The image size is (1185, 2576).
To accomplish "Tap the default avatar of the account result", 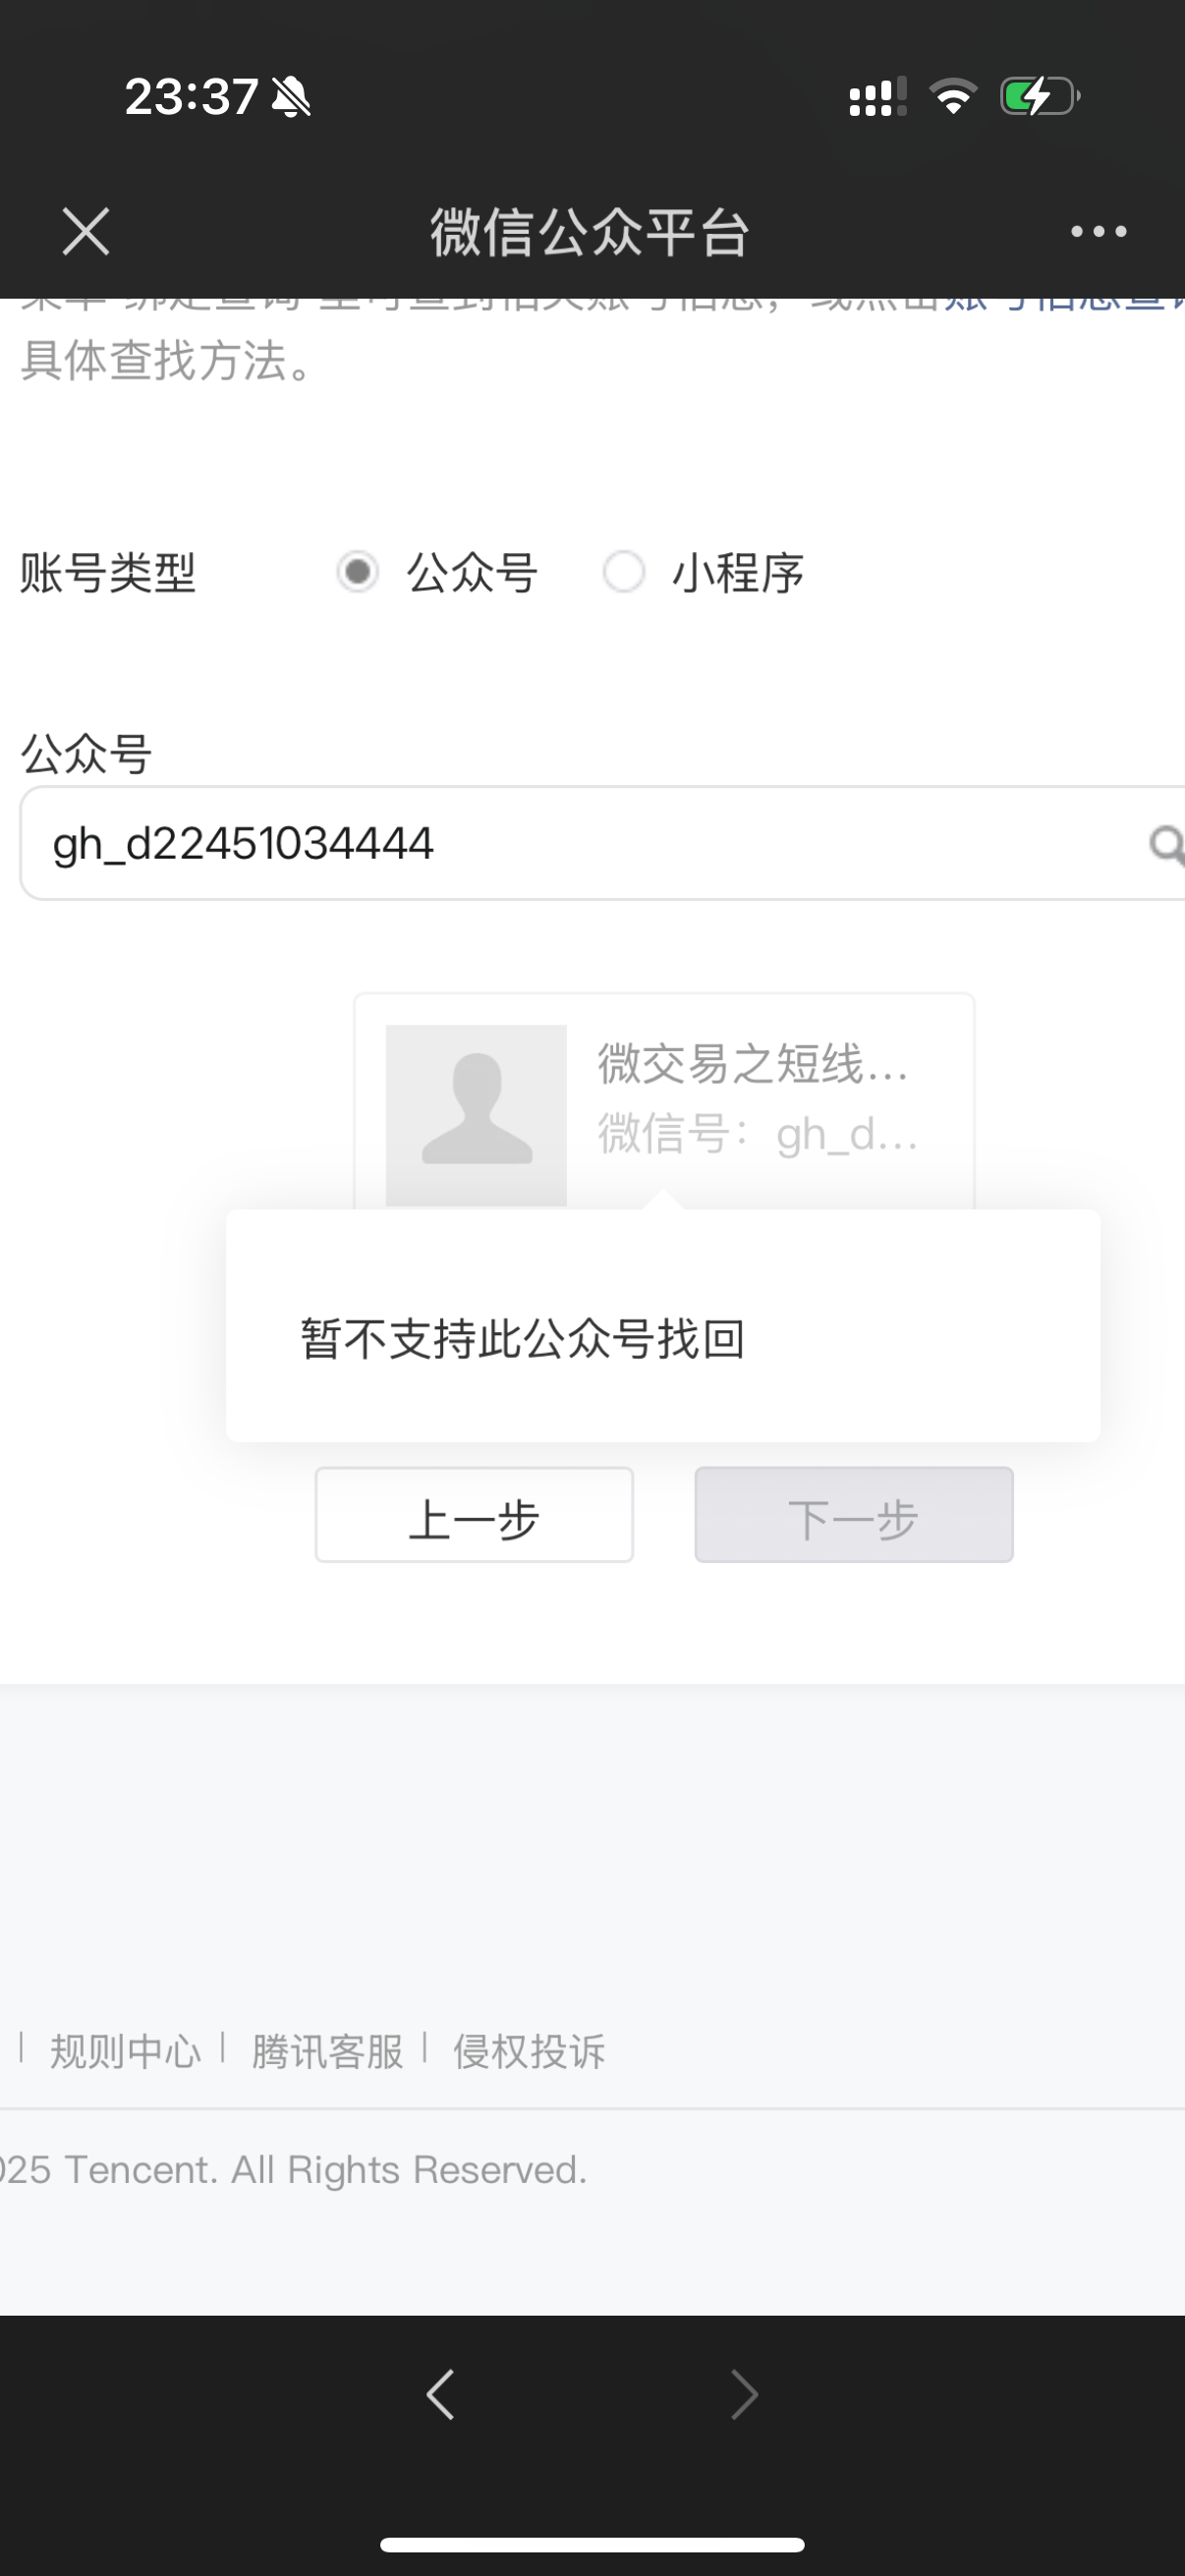I will 476,1115.
